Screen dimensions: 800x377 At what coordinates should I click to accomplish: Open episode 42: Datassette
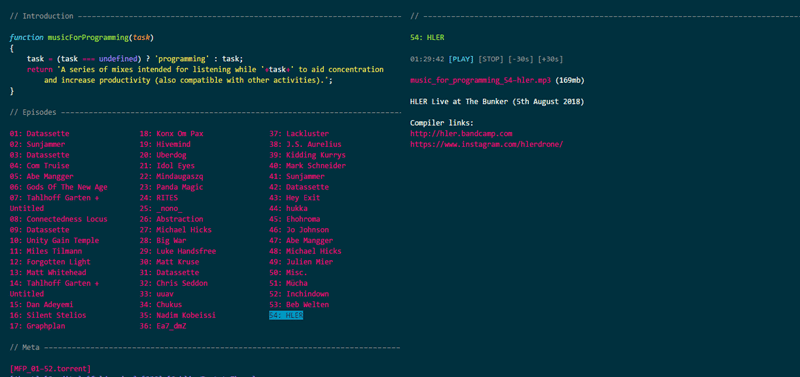pos(299,187)
